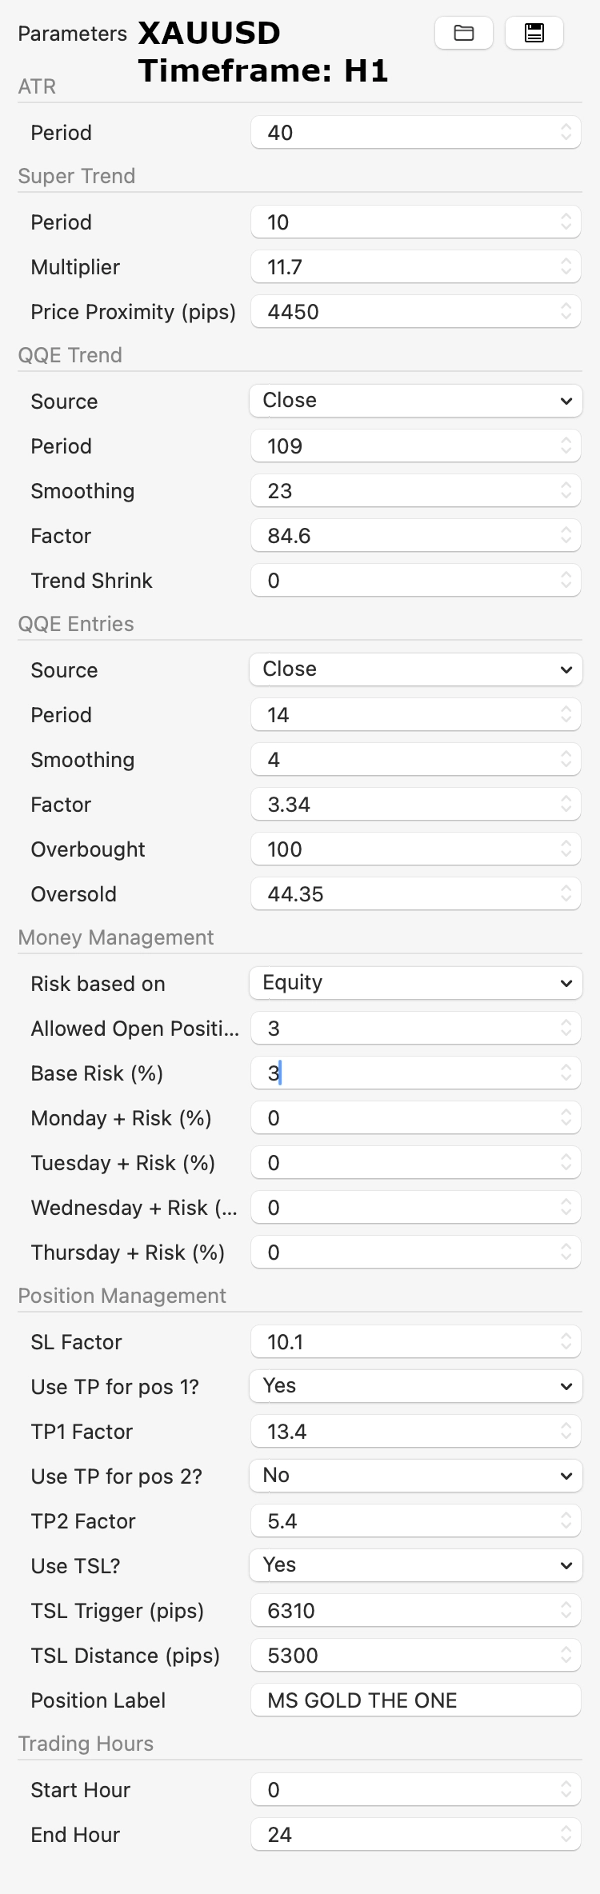Viewport: 600px width, 1894px height.
Task: Open the QQE Entries Source dropdown
Action: [x=415, y=670]
